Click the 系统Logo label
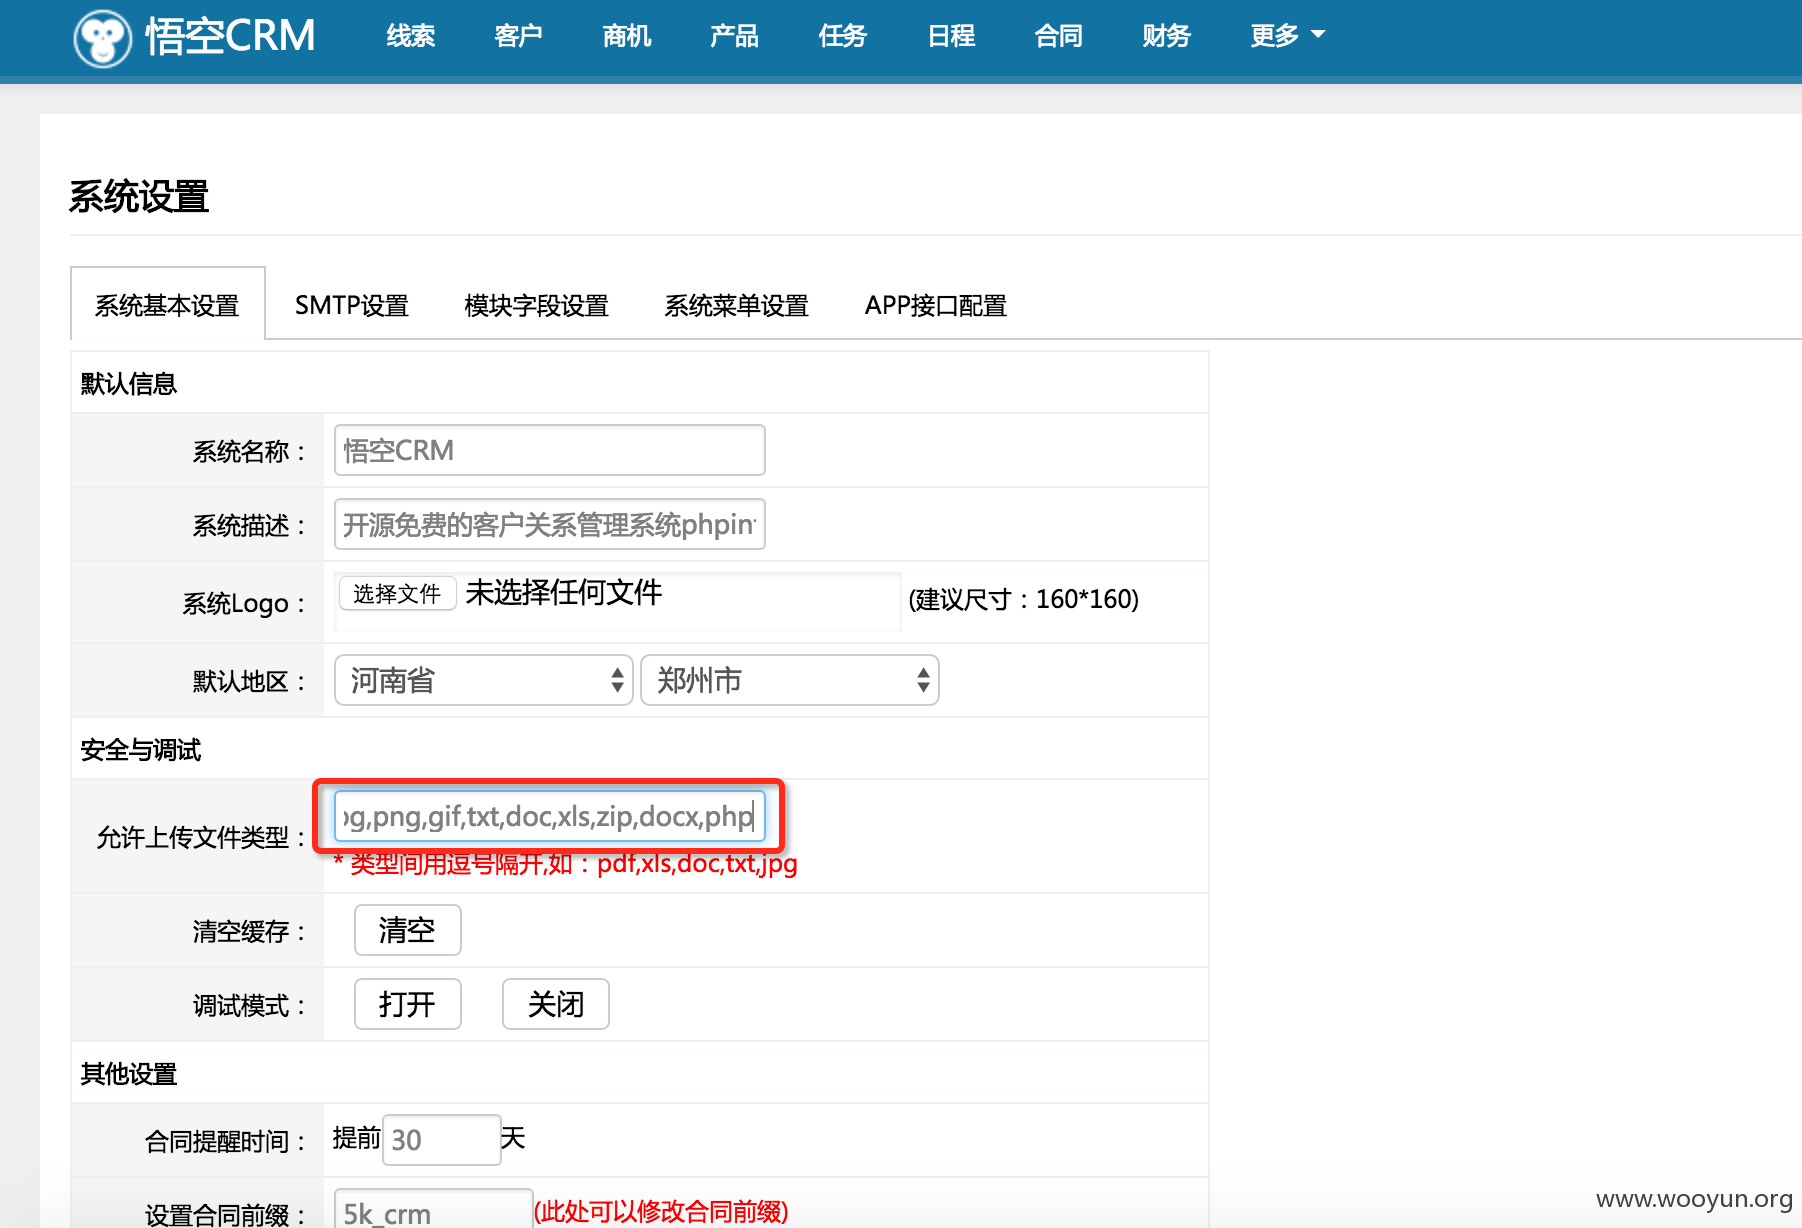1802x1228 pixels. tap(244, 603)
